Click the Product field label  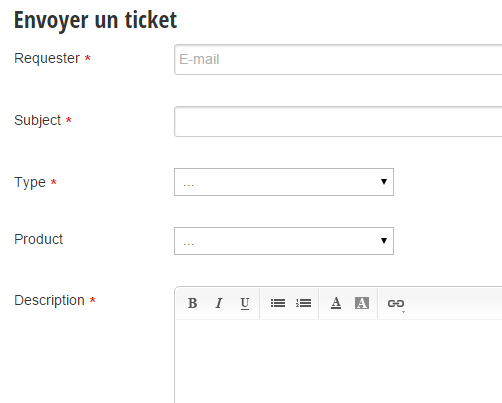point(38,239)
